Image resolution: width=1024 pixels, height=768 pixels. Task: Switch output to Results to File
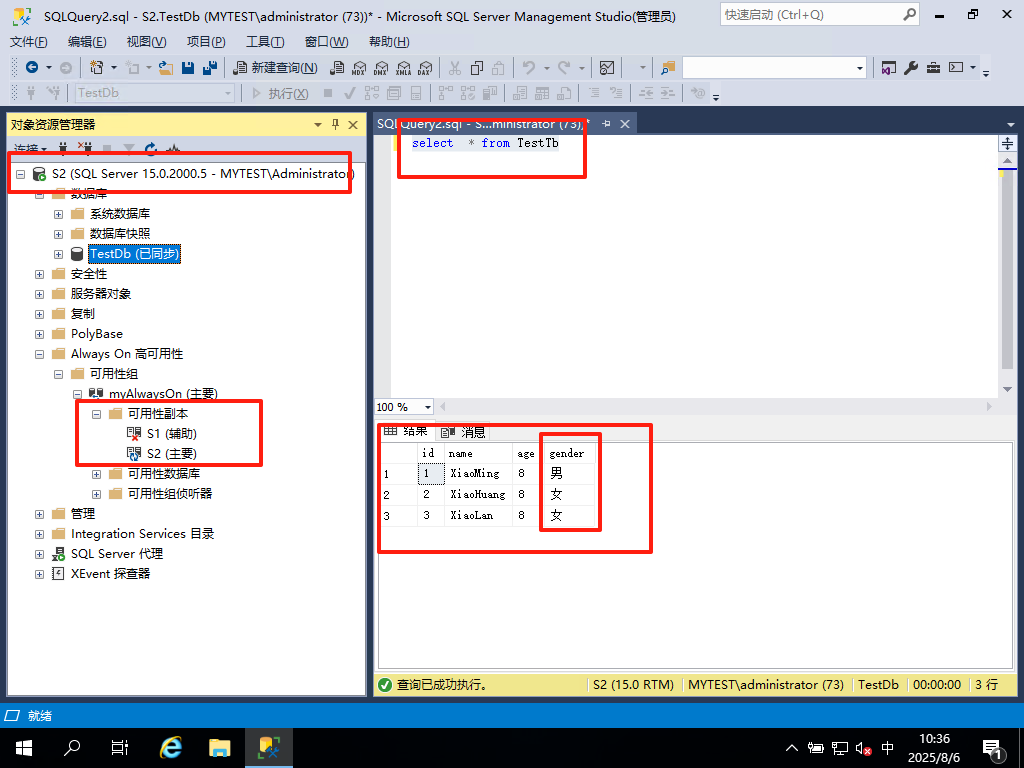click(x=564, y=93)
